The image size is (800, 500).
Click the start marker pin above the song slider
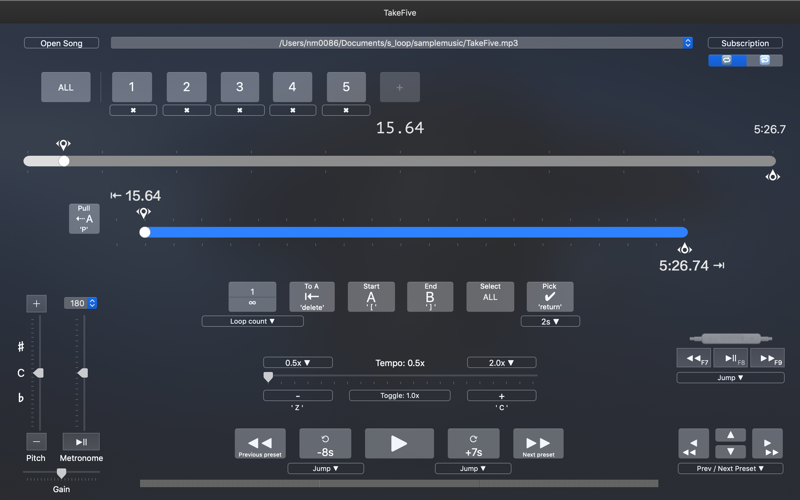[63, 145]
